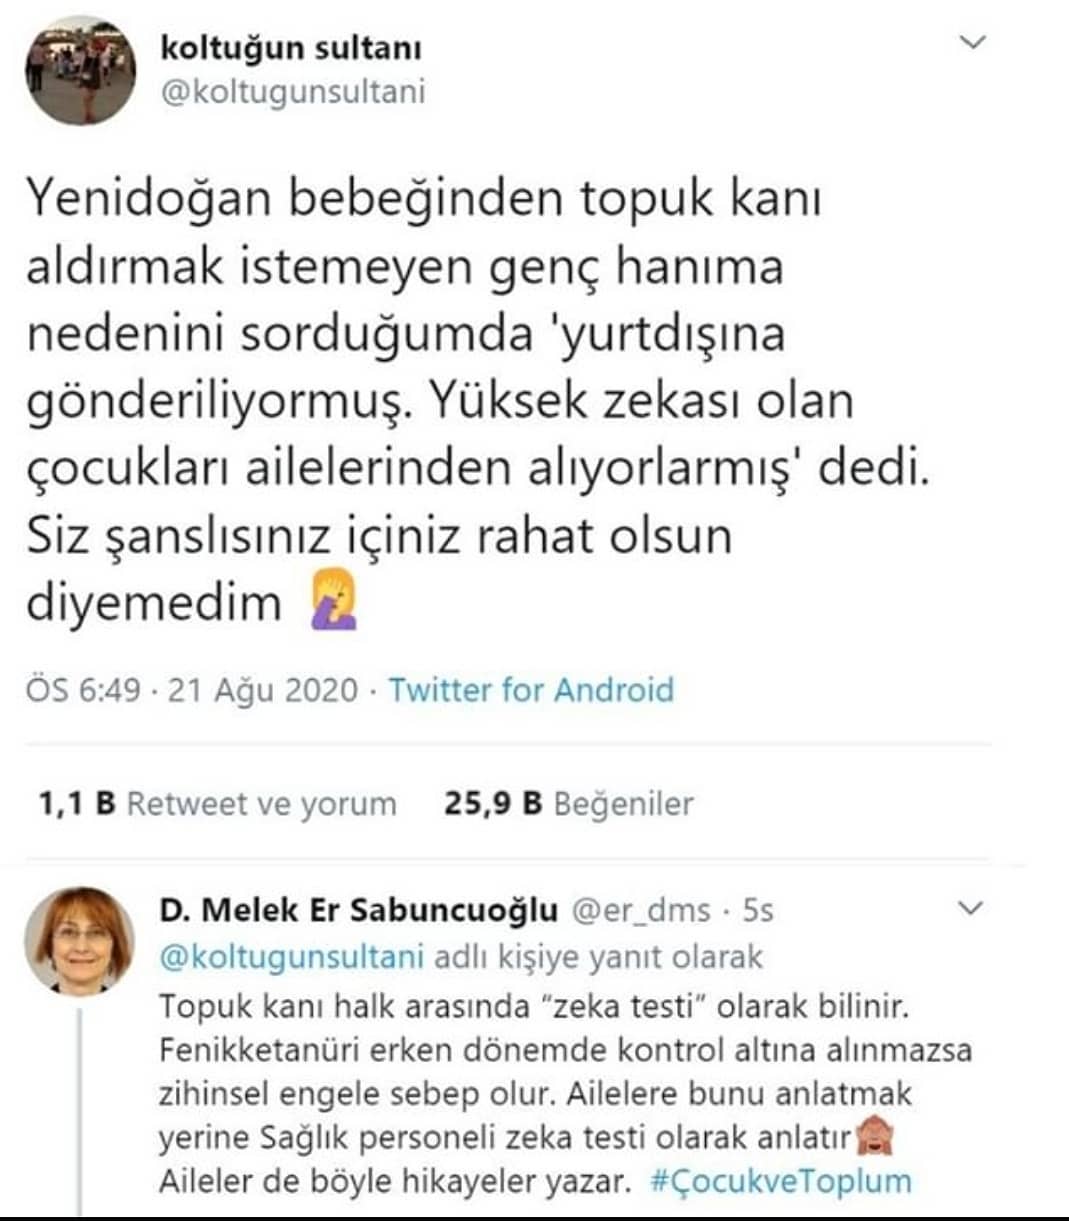This screenshot has width=1069, height=1221.
Task: Open the 5s reply timestamp
Action: click(x=758, y=910)
